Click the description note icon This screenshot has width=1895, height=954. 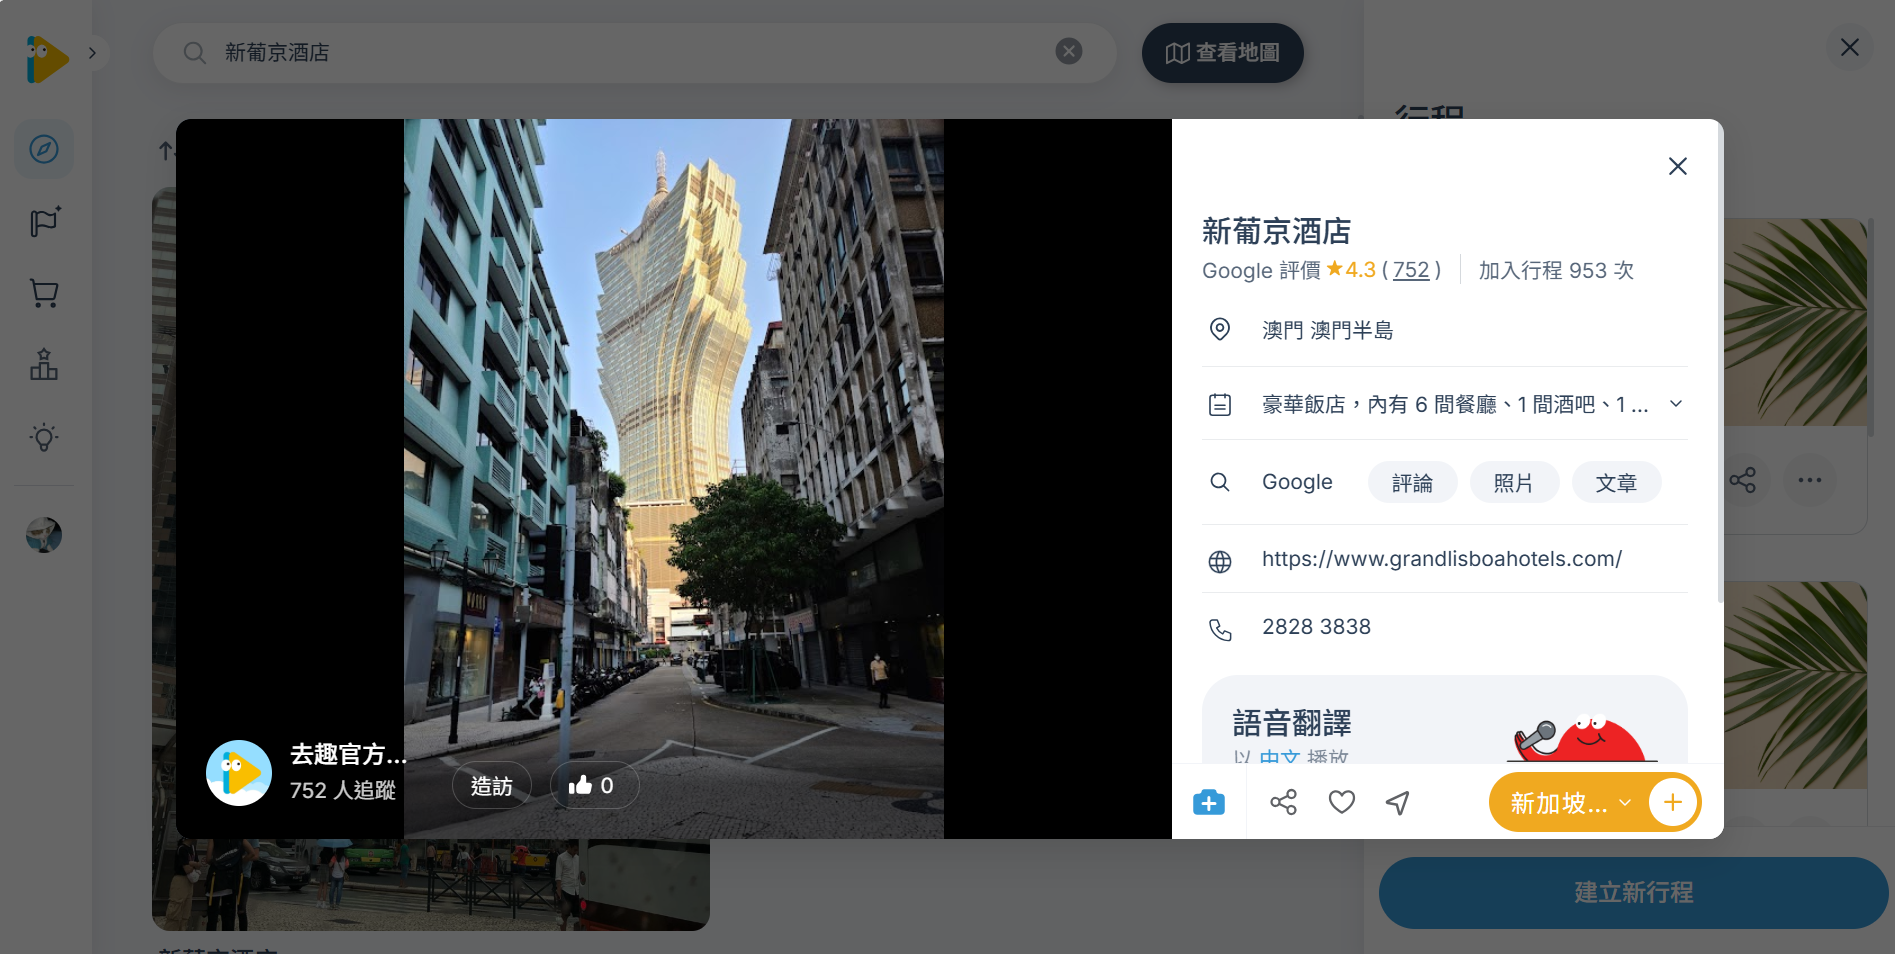1220,404
